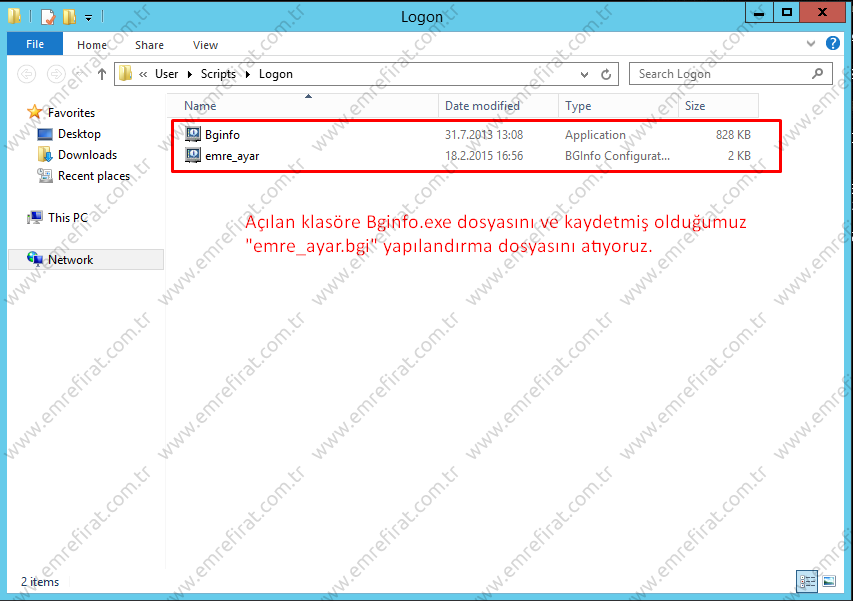Screen dimensions: 853x601
Task: Expand the Scripts breadcrumb arrow
Action: (247, 74)
